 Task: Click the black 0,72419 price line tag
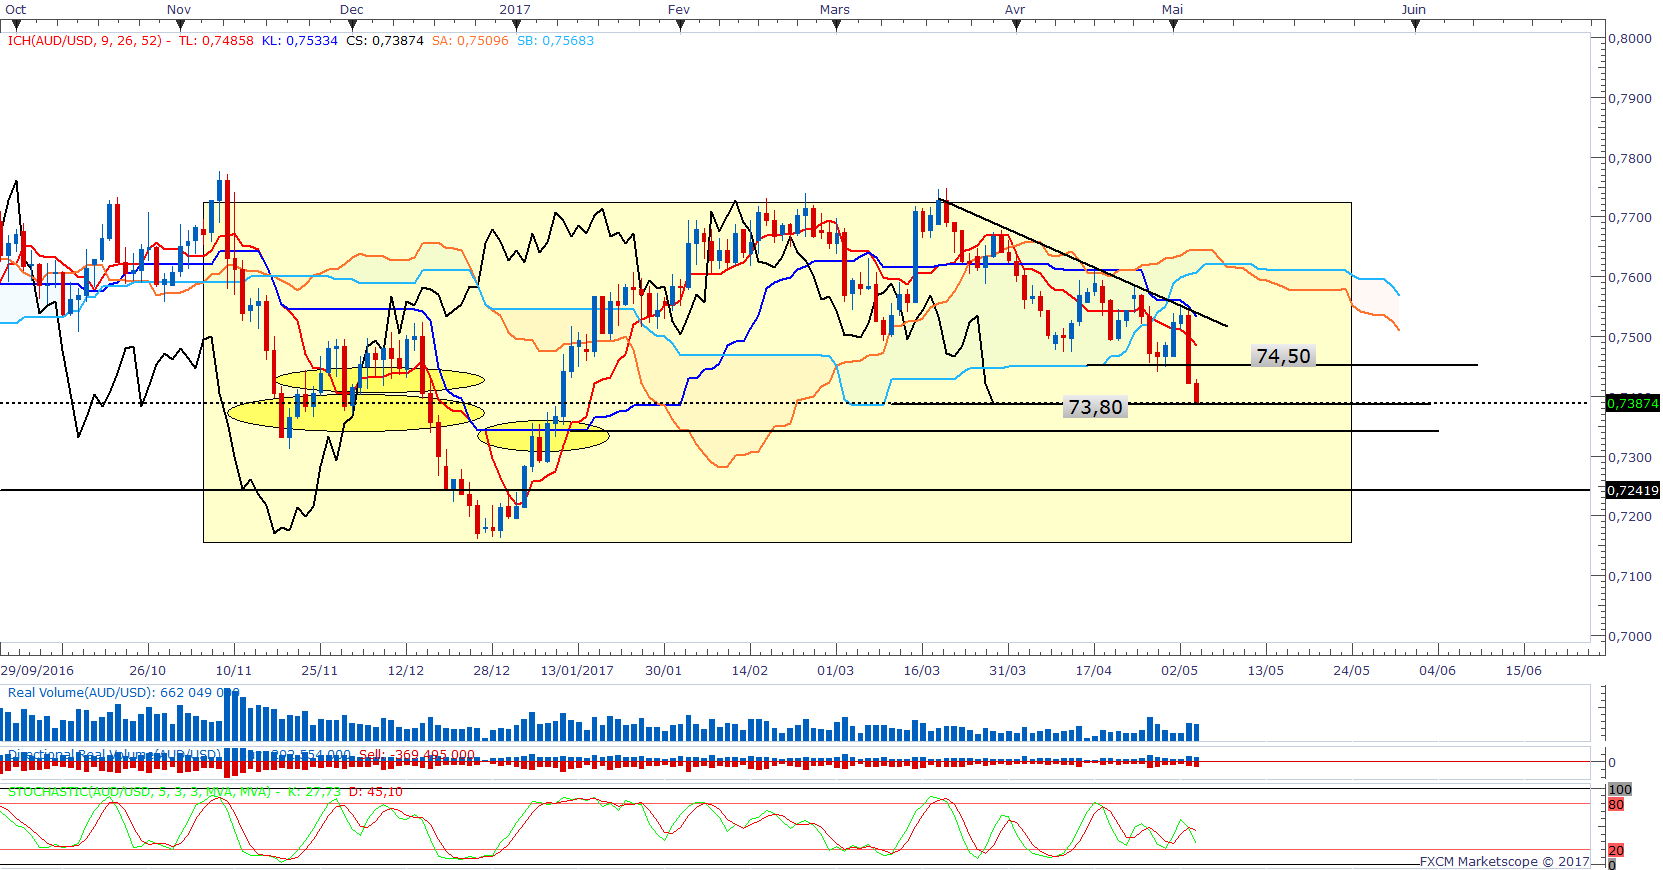pos(1633,490)
